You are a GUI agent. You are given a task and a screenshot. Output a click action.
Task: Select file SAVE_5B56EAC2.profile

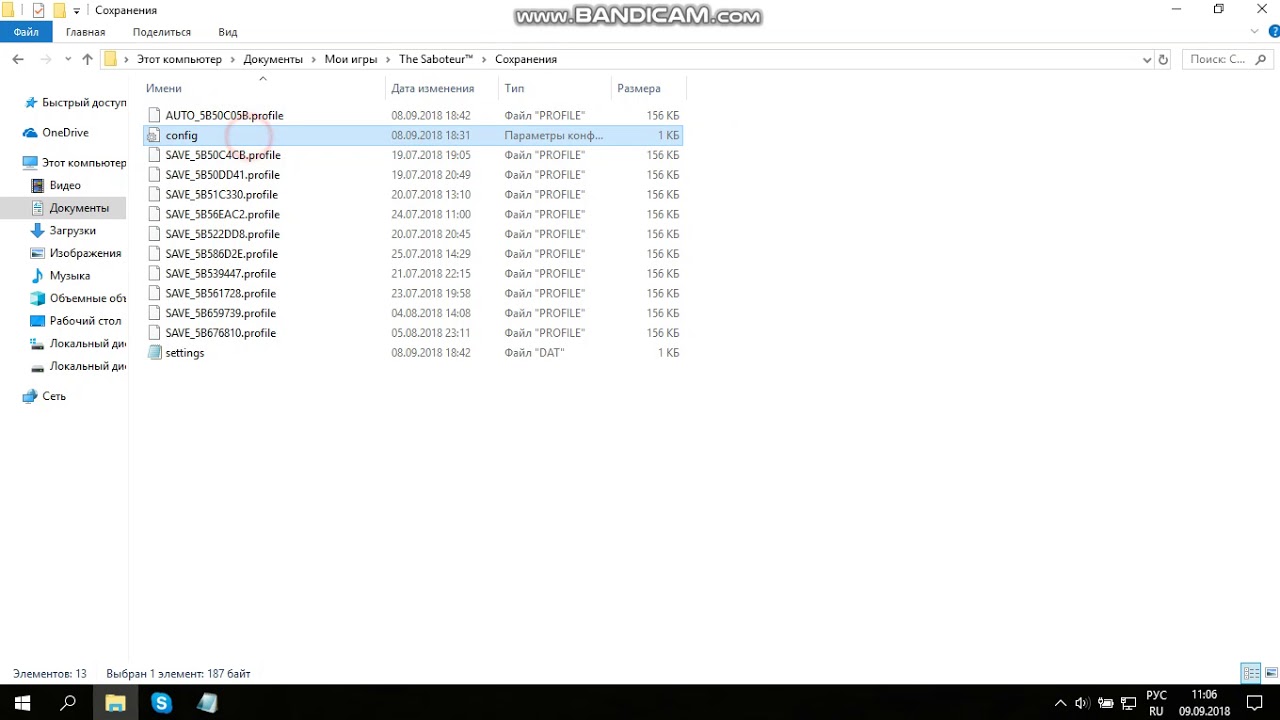click(x=222, y=214)
